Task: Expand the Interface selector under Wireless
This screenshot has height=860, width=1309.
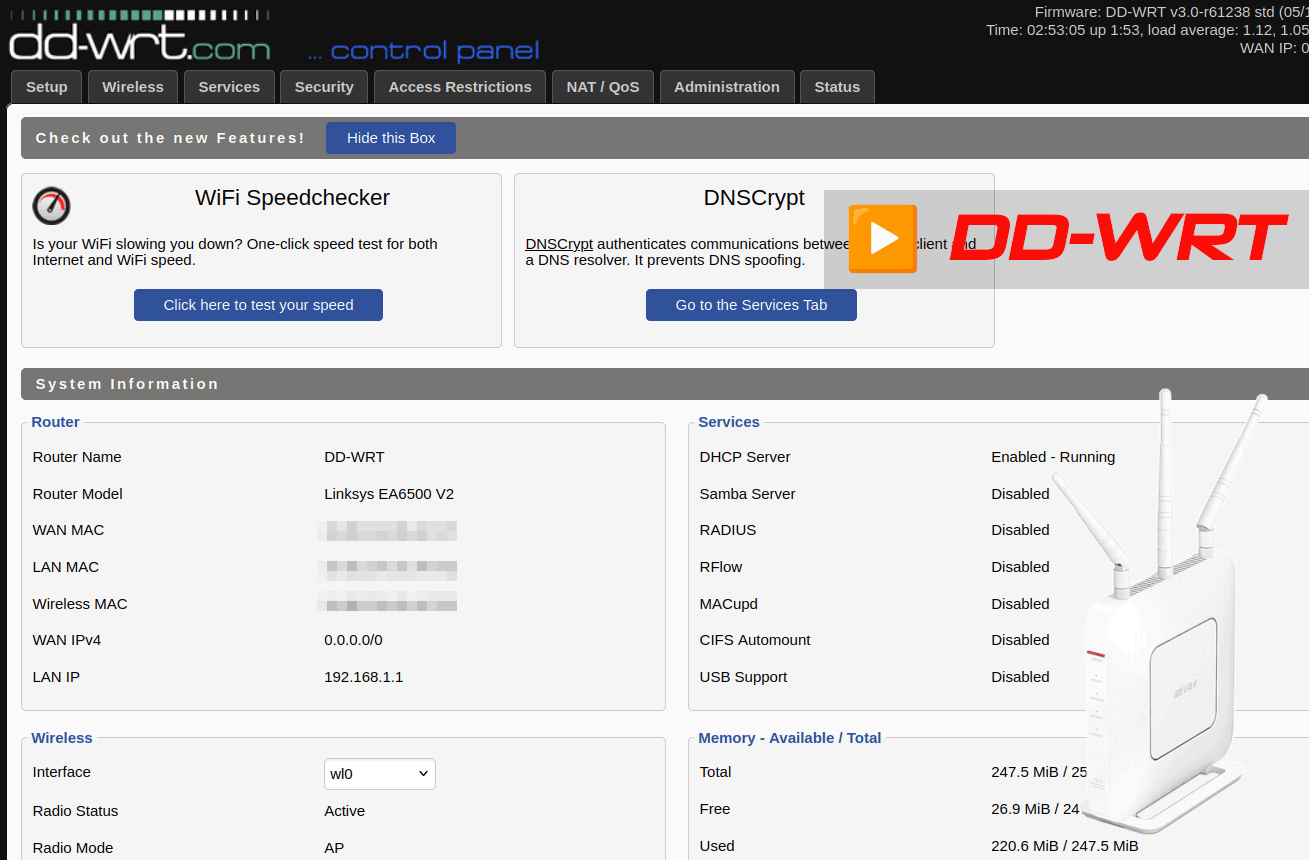Action: point(379,773)
